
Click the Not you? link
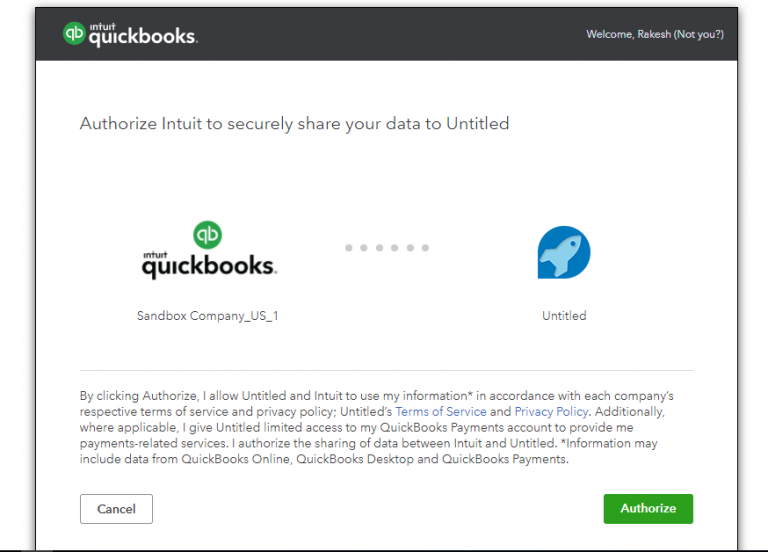tap(698, 34)
